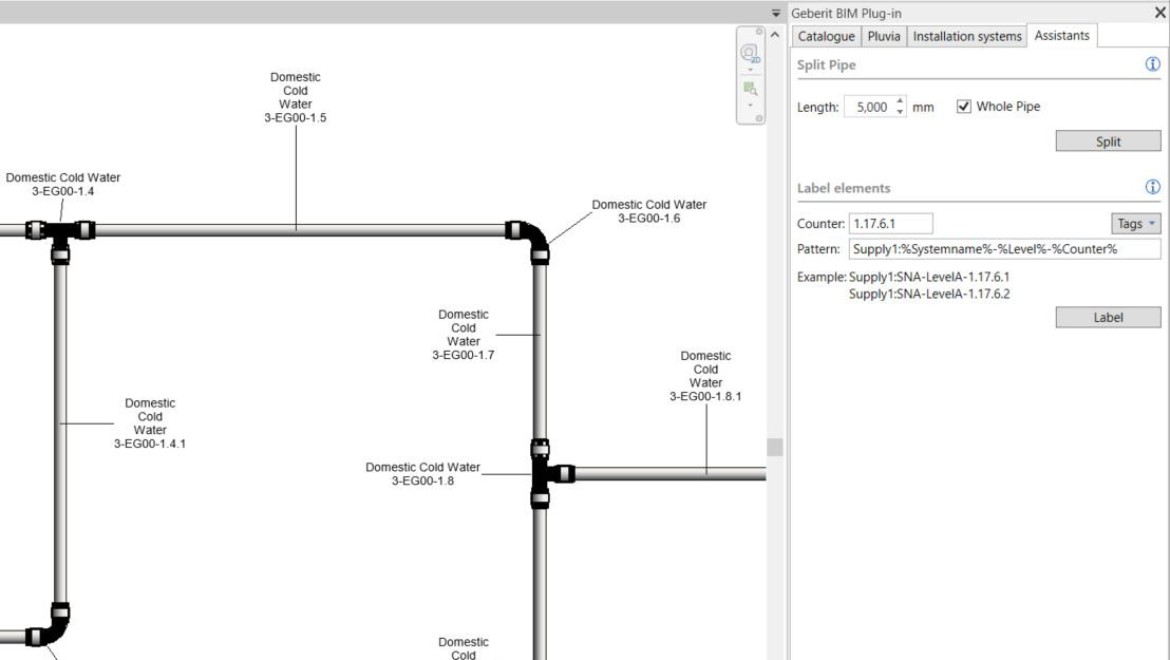Screen dimensions: 1170x660
Task: Open info for Split Pipe section
Action: click(1152, 64)
